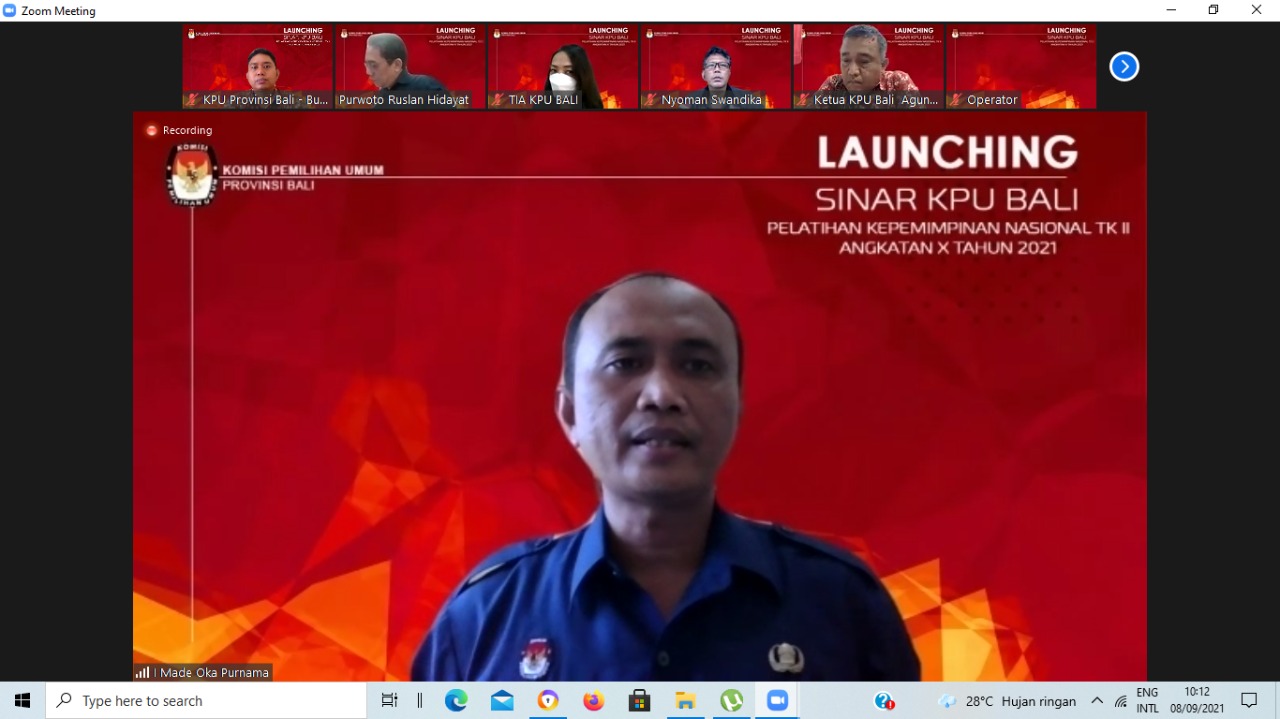Open File Explorer from taskbar
This screenshot has width=1280, height=719.
685,701
